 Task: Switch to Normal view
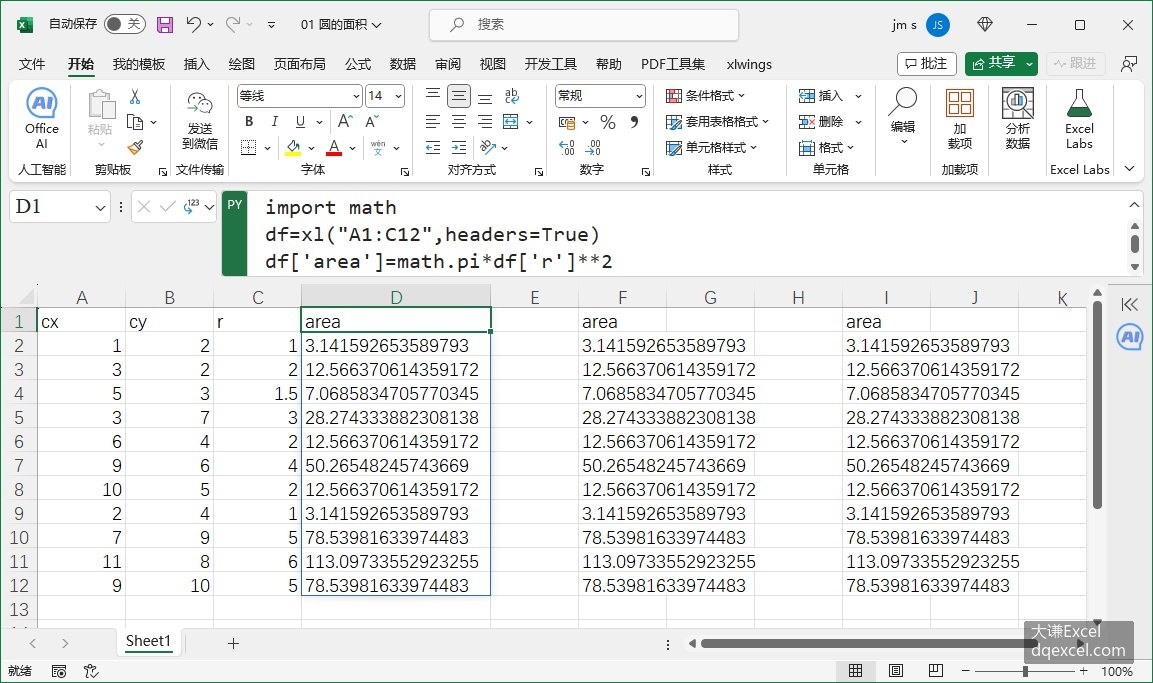855,671
